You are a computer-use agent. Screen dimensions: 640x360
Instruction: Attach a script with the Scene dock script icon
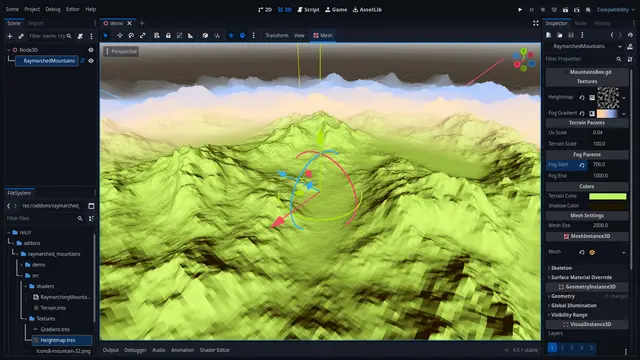pos(80,36)
